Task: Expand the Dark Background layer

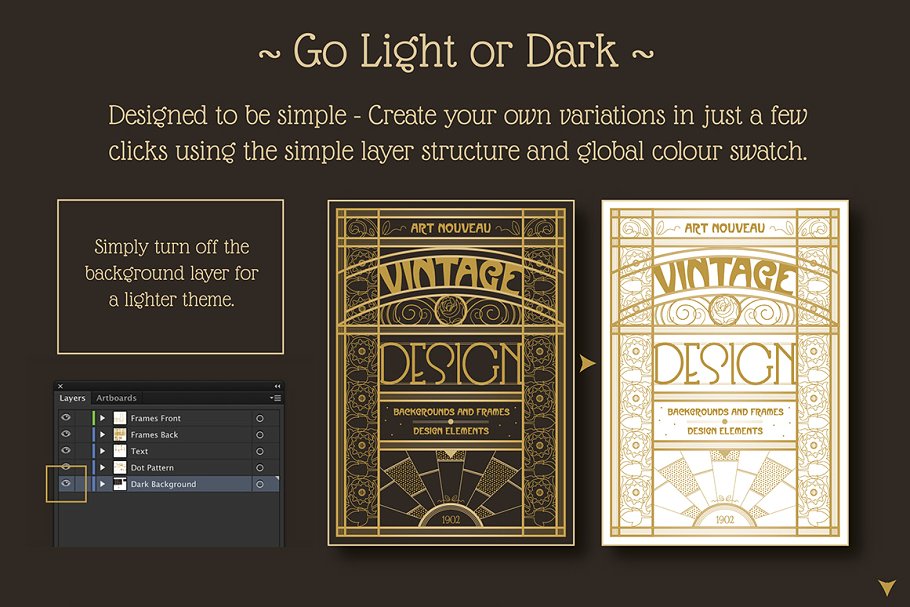Action: 102,484
